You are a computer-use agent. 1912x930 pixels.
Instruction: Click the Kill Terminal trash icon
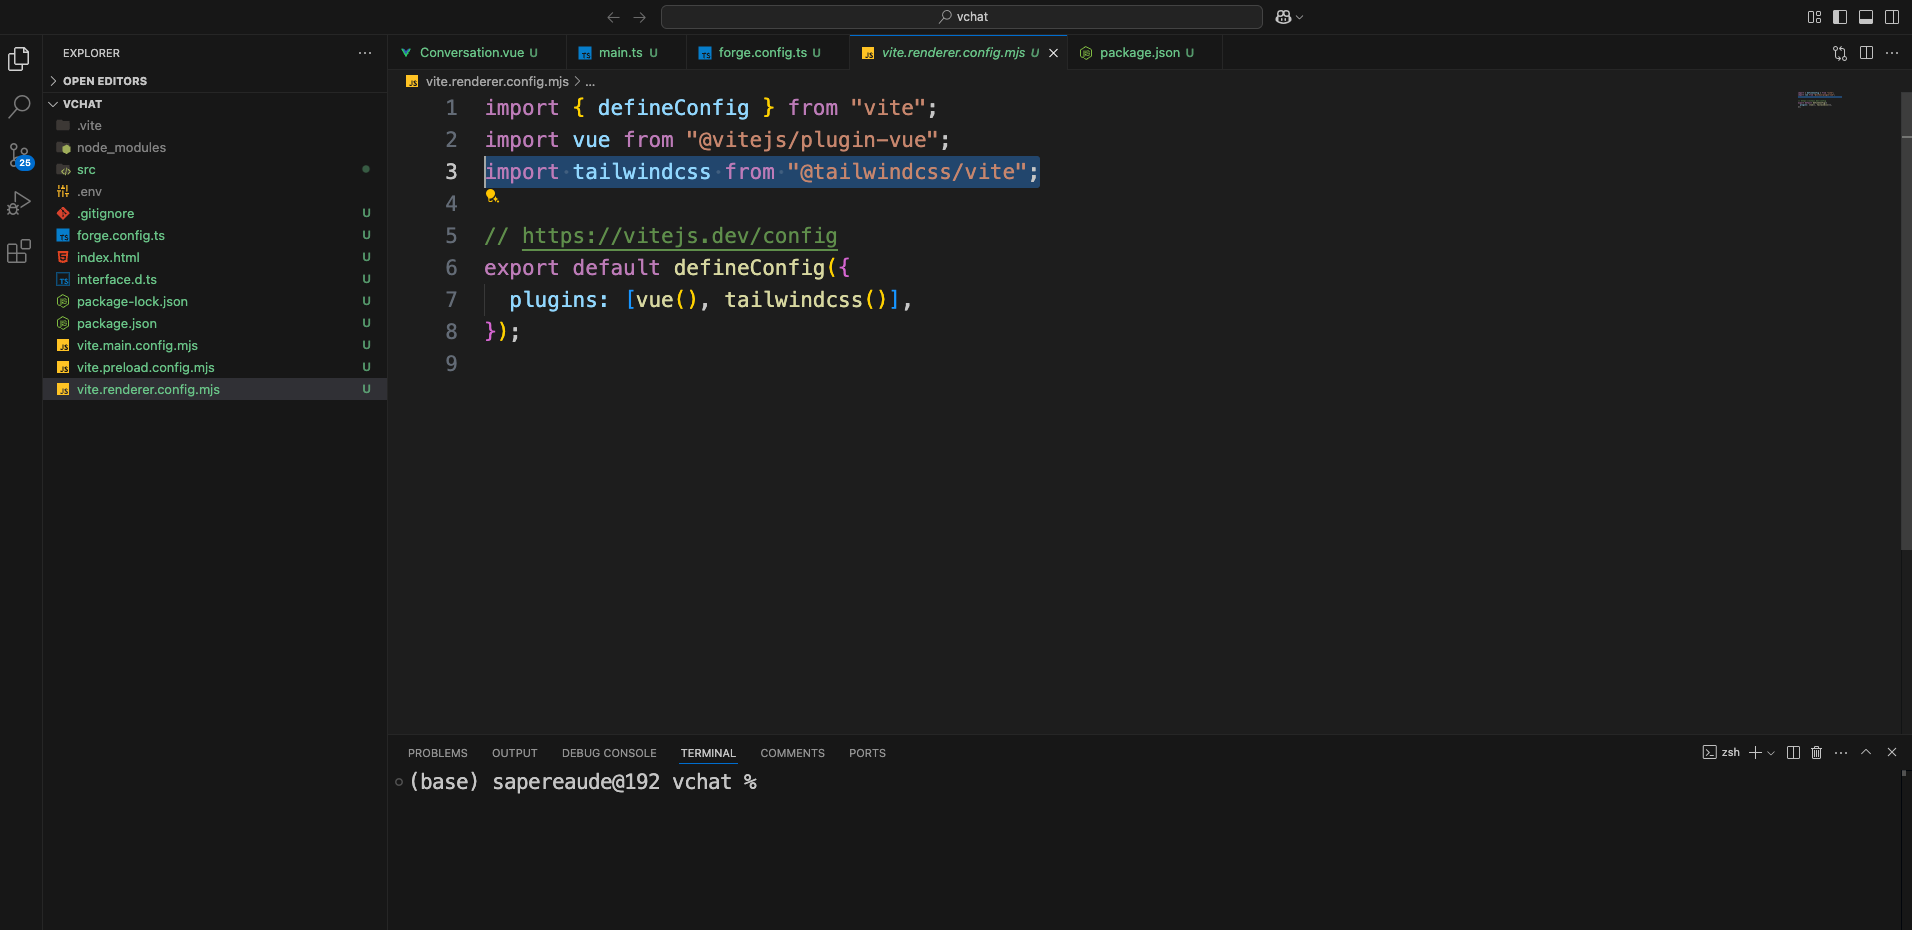pyautogui.click(x=1817, y=753)
